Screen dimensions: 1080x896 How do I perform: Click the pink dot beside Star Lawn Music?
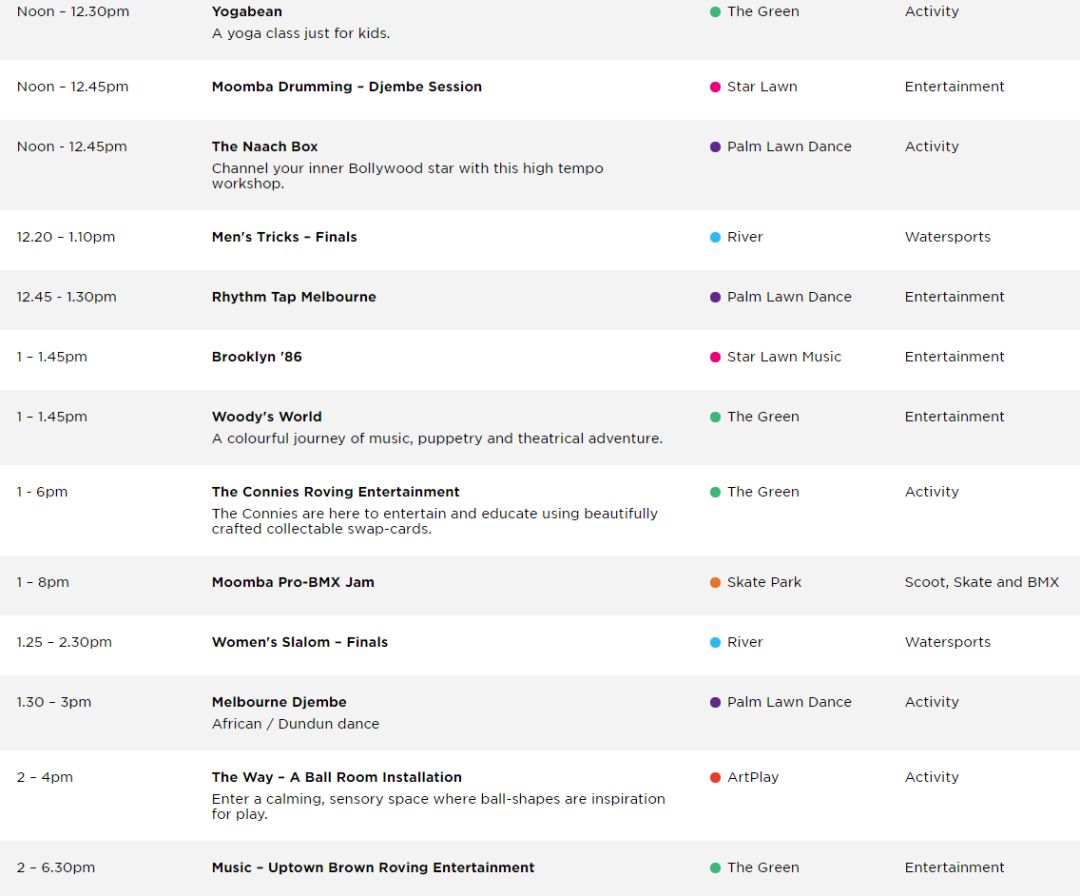pyautogui.click(x=715, y=357)
